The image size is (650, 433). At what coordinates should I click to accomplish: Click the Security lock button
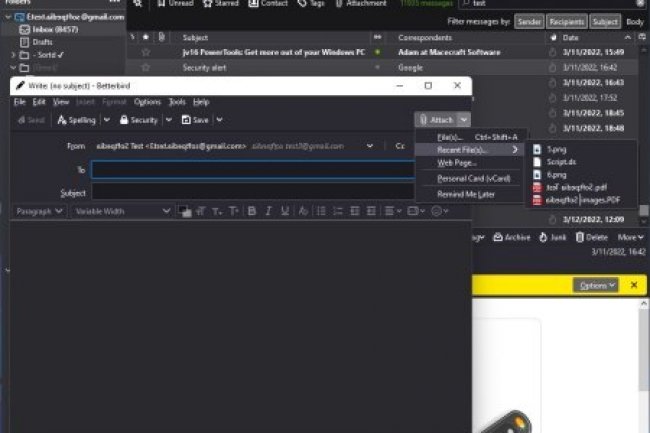tap(139, 120)
